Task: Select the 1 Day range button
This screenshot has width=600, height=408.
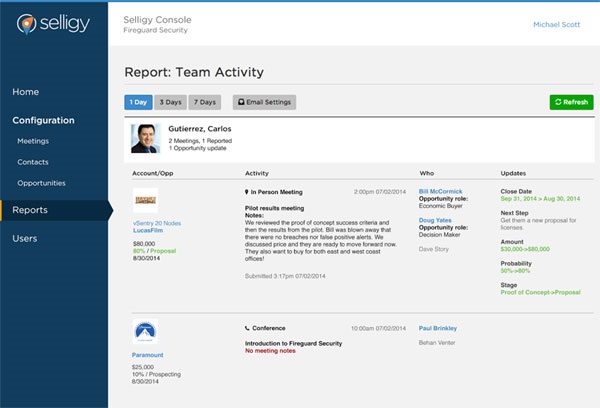Action: 138,102
